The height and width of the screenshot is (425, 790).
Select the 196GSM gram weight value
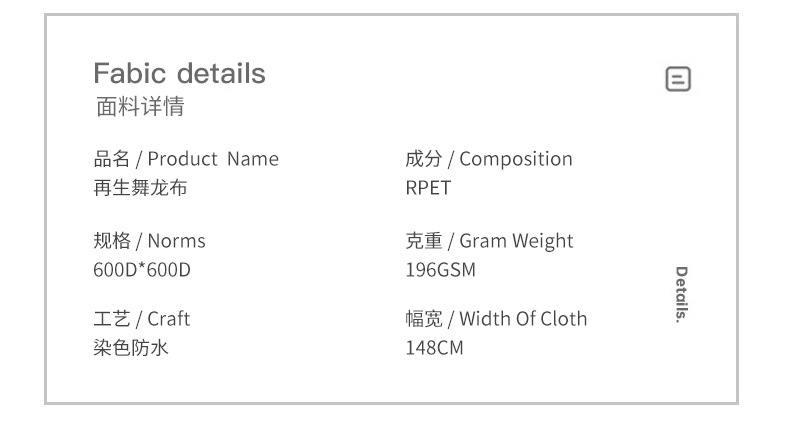(x=440, y=269)
